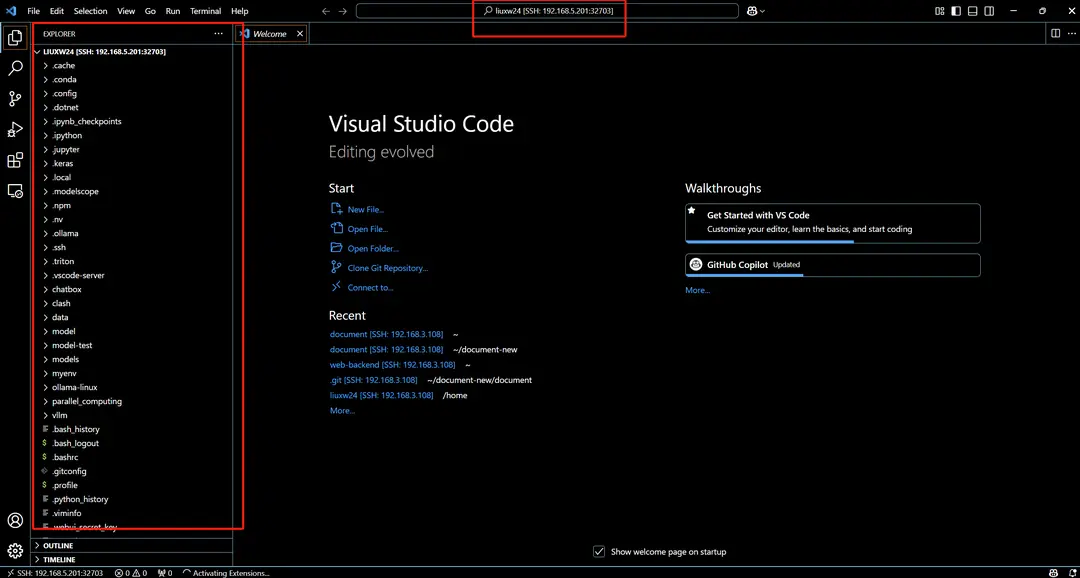Open the Accounts icon in activity bar
This screenshot has width=1080, height=578.
click(x=14, y=520)
